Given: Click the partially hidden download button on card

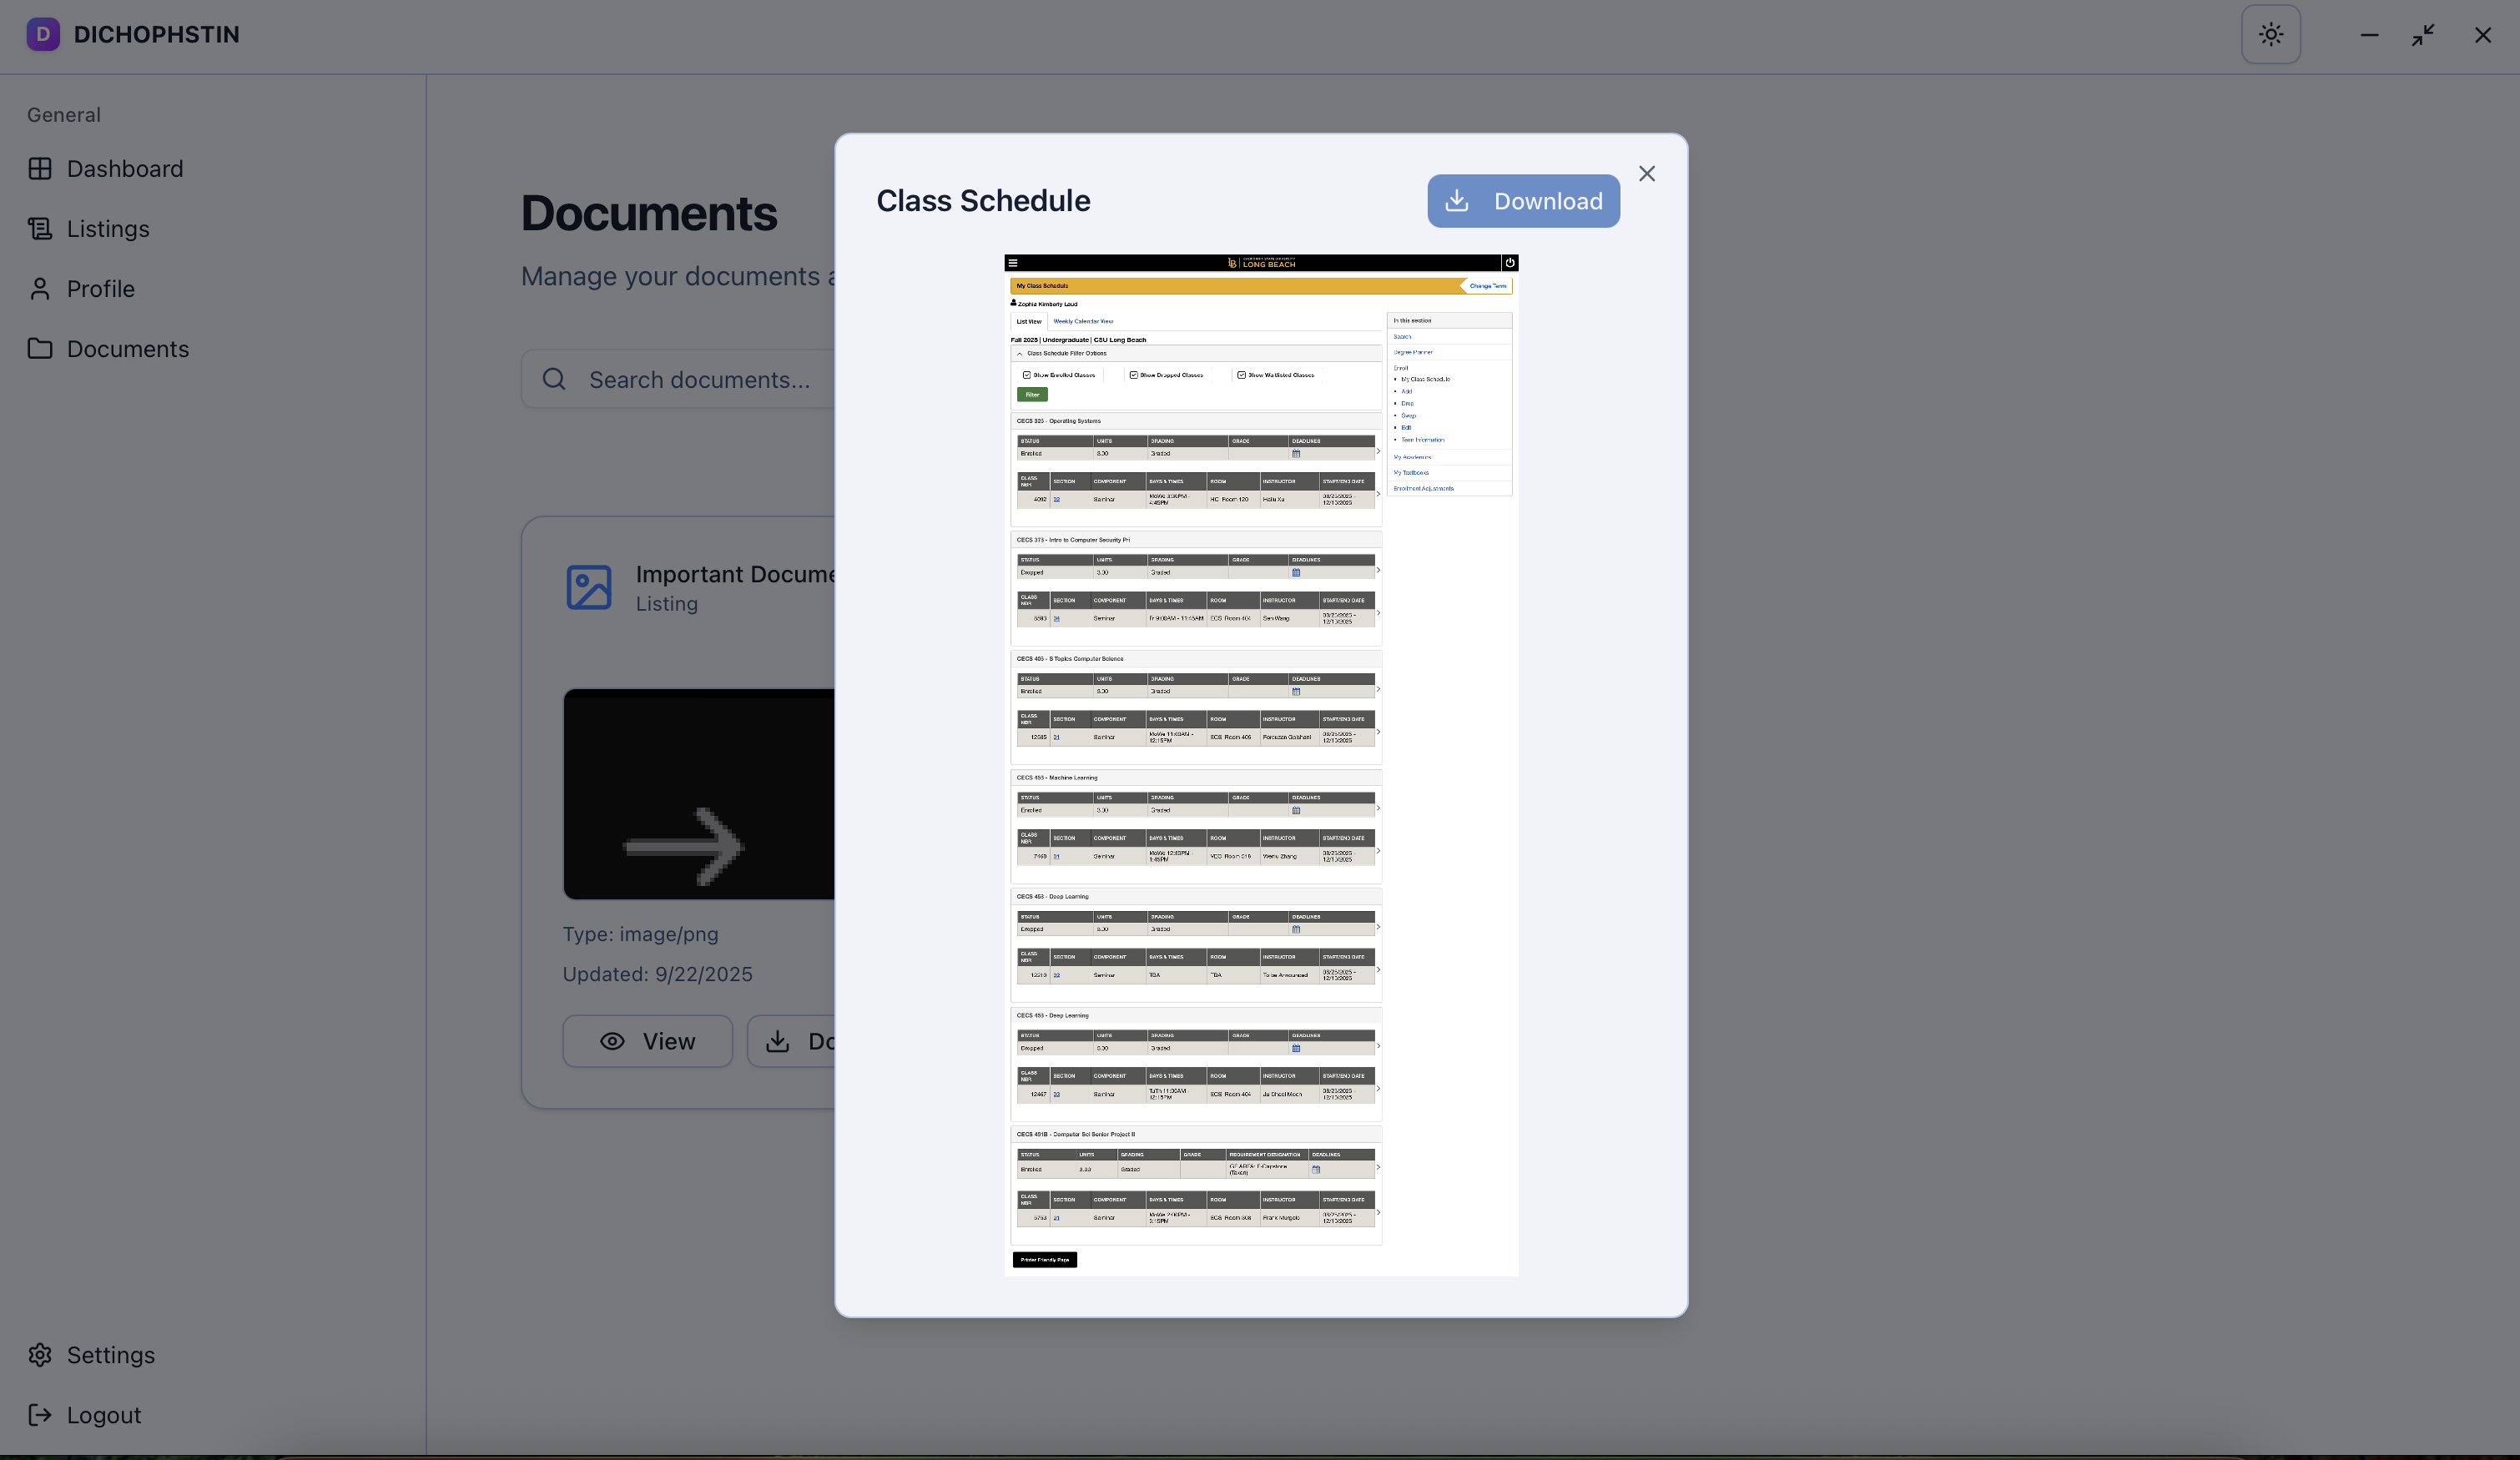Looking at the screenshot, I should point(792,1042).
